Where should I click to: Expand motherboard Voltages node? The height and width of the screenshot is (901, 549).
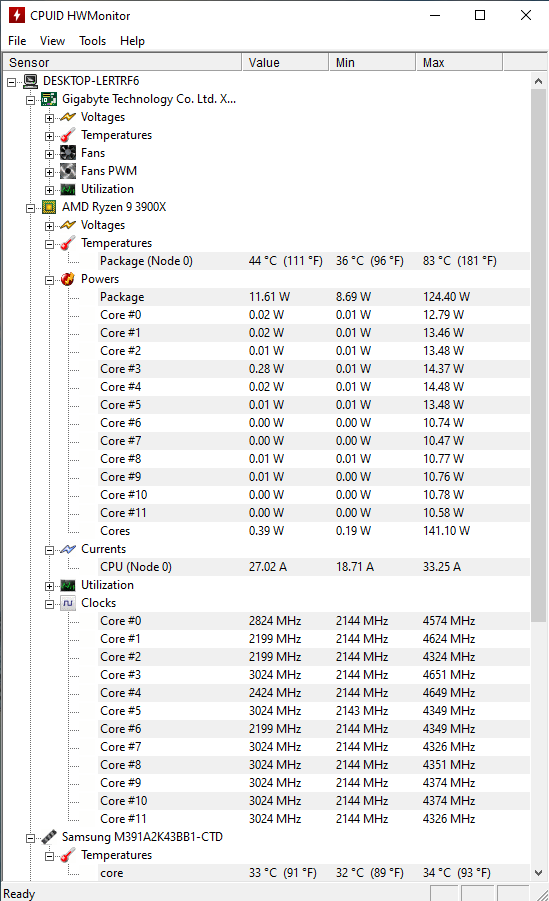click(49, 118)
